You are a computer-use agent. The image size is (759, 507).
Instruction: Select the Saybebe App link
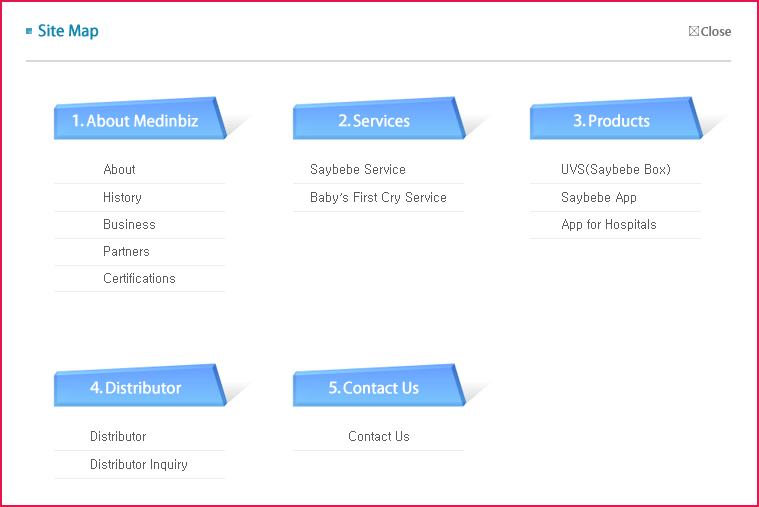[x=599, y=198]
